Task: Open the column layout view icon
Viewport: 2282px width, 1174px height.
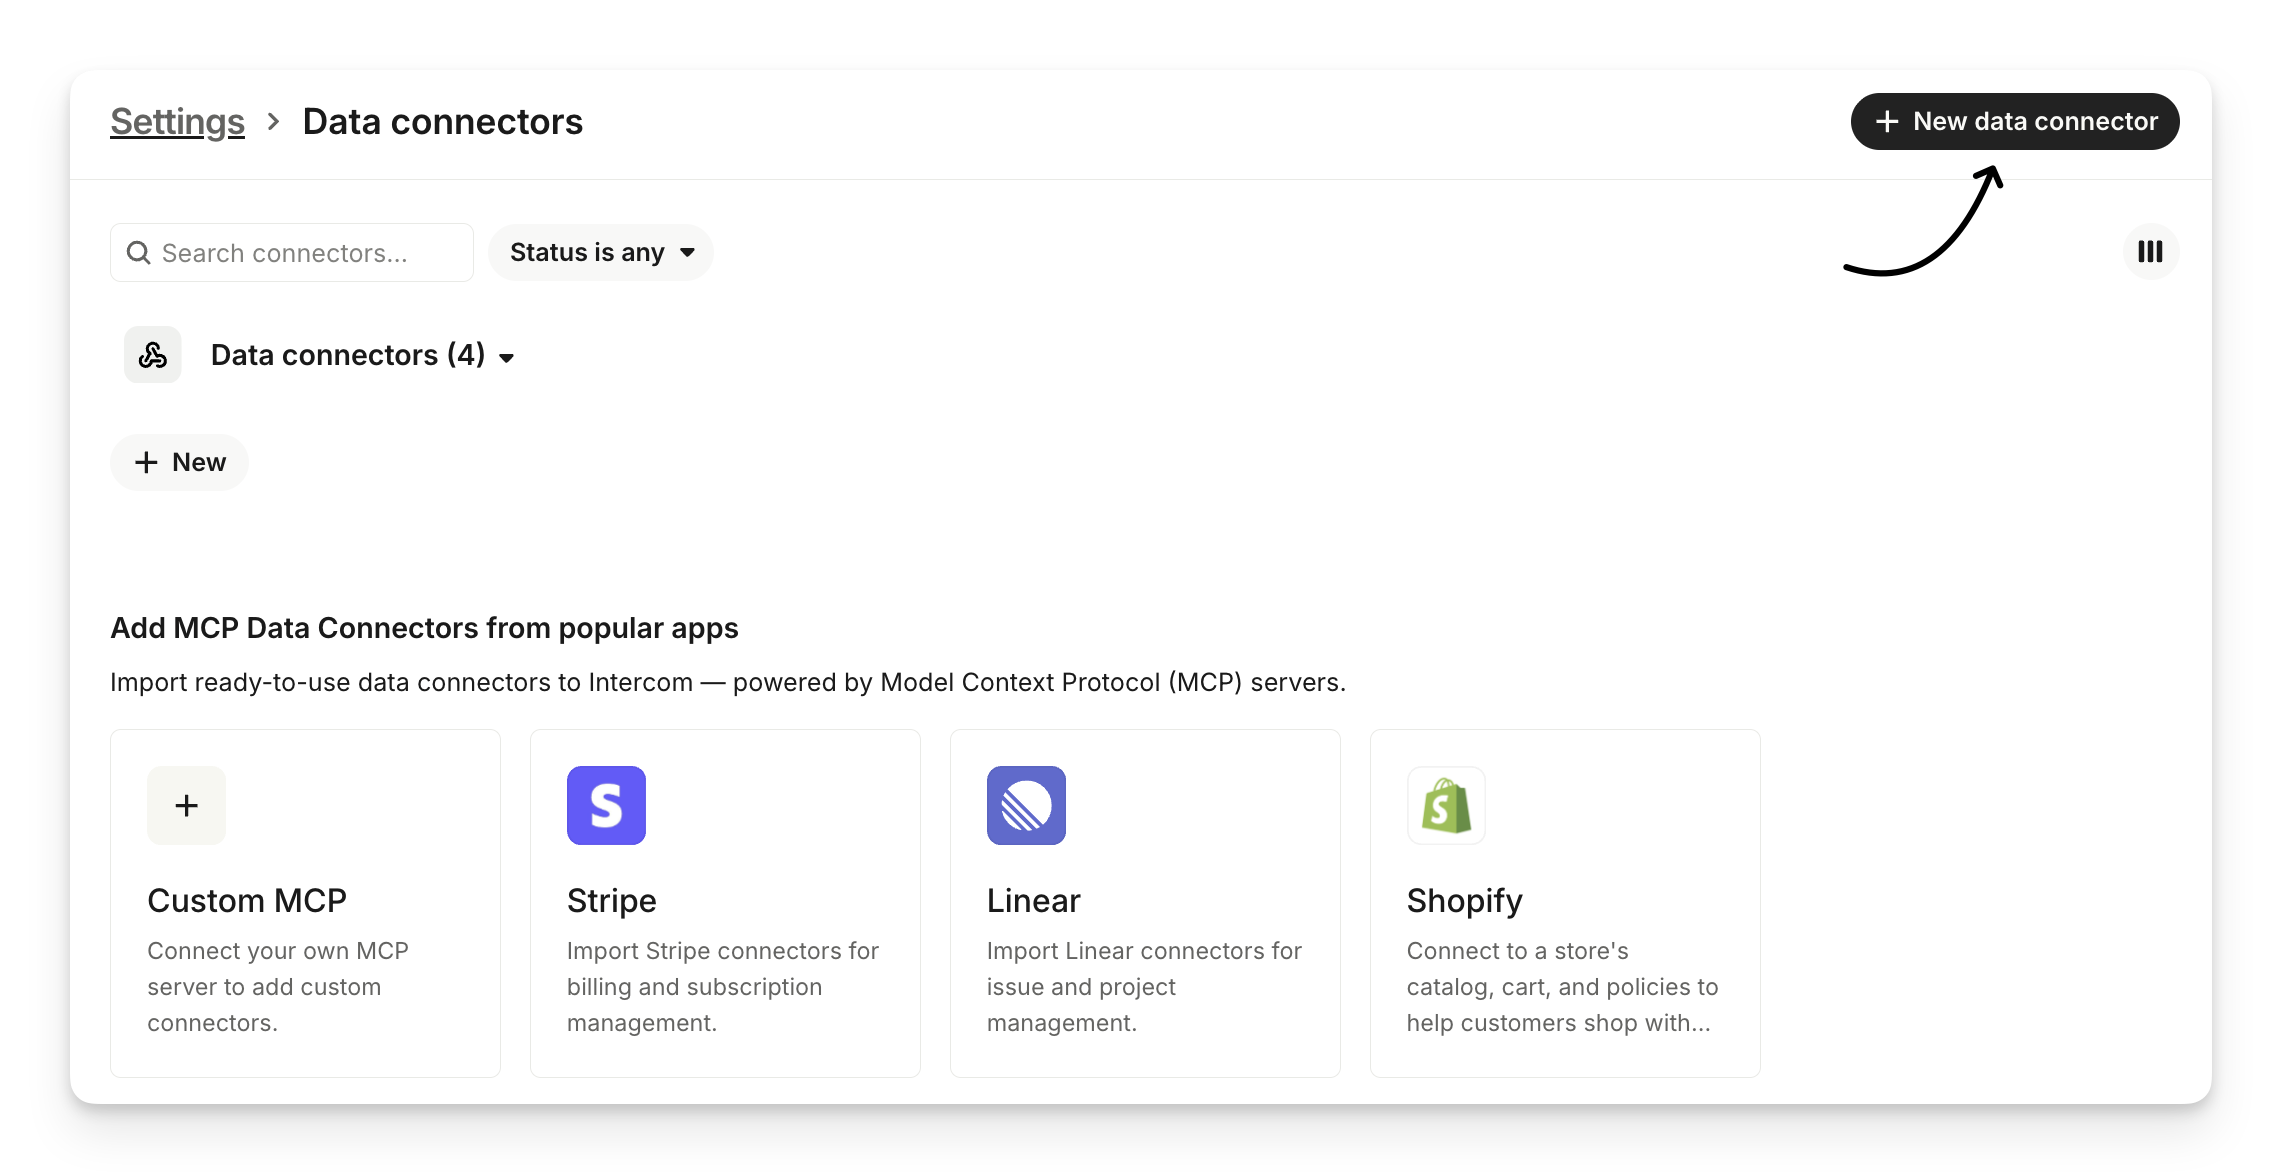Action: [2150, 252]
